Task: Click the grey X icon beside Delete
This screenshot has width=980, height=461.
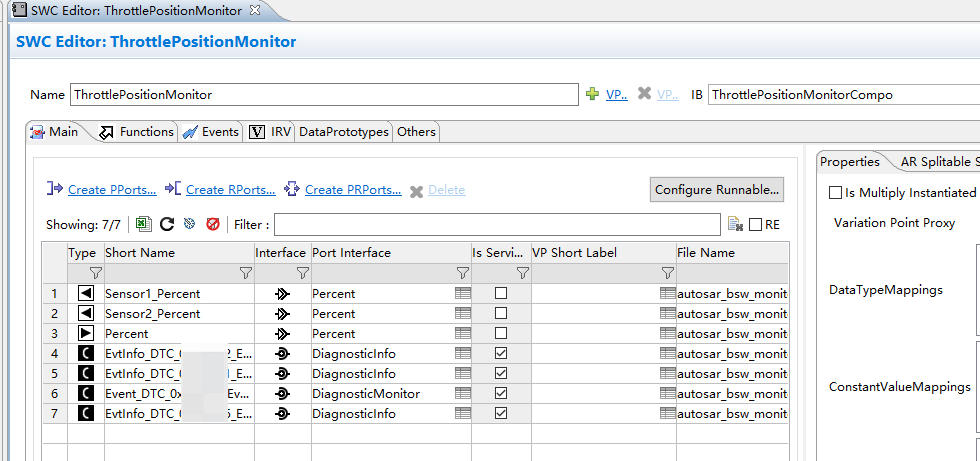Action: click(416, 191)
